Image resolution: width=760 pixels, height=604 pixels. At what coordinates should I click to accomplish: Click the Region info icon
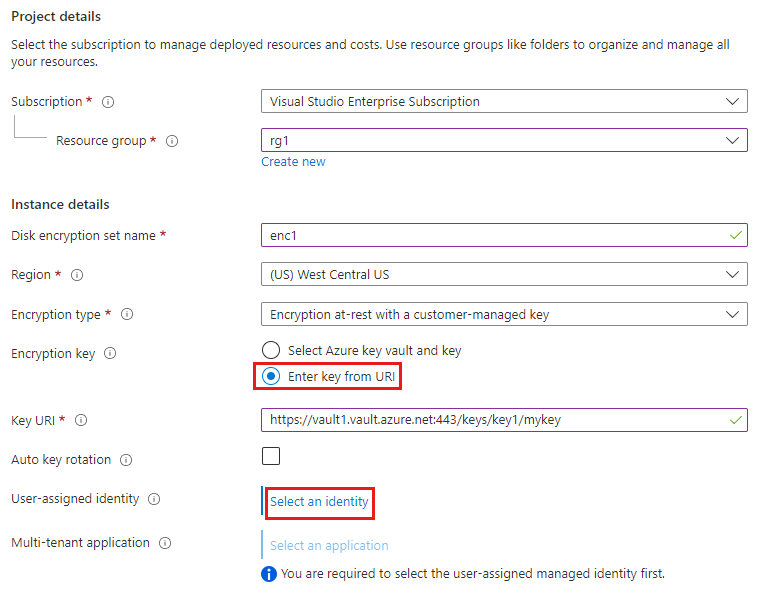pyautogui.click(x=77, y=275)
